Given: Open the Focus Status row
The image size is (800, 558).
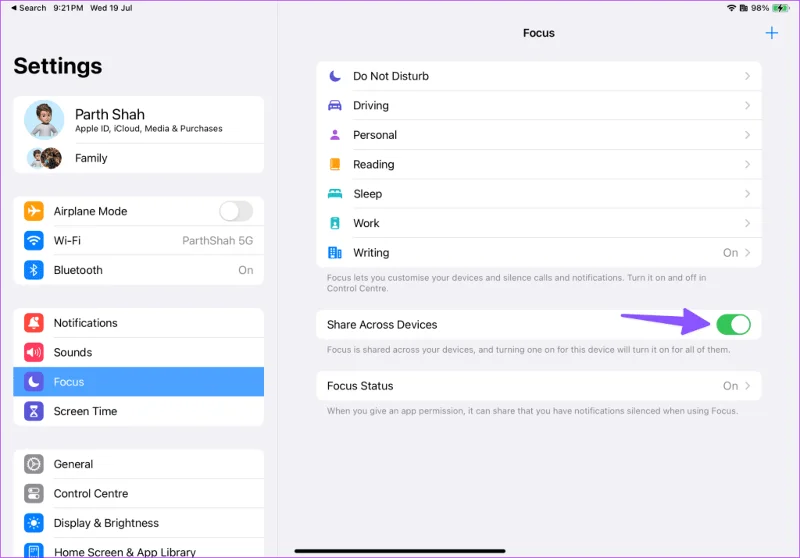Looking at the screenshot, I should [x=538, y=386].
